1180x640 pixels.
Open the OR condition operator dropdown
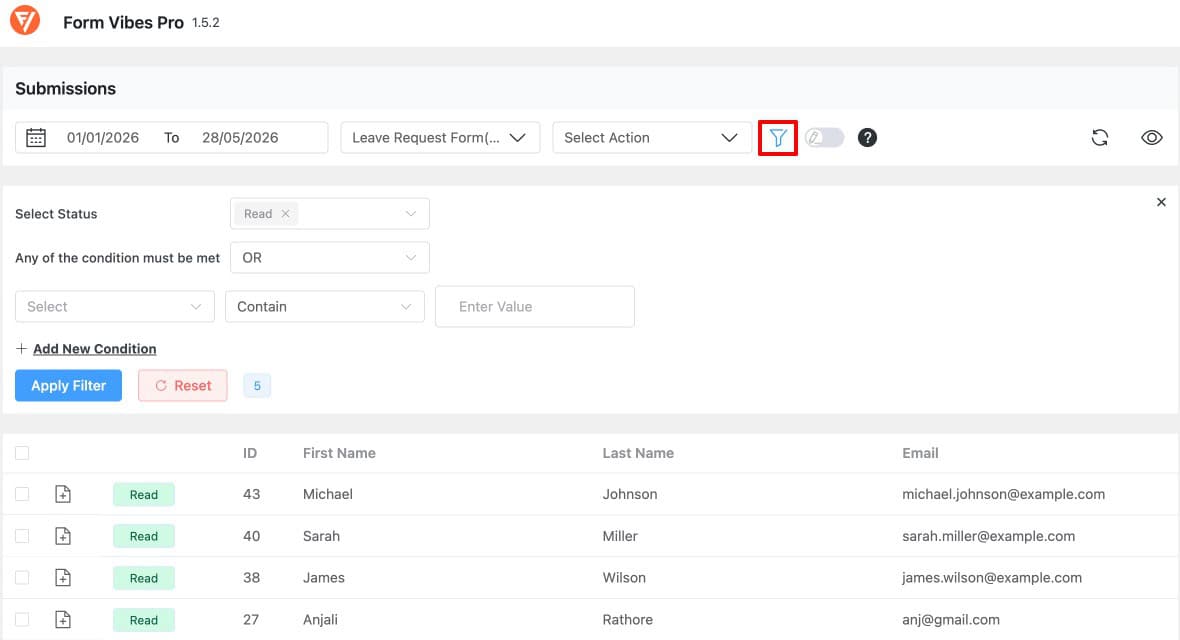pos(330,258)
